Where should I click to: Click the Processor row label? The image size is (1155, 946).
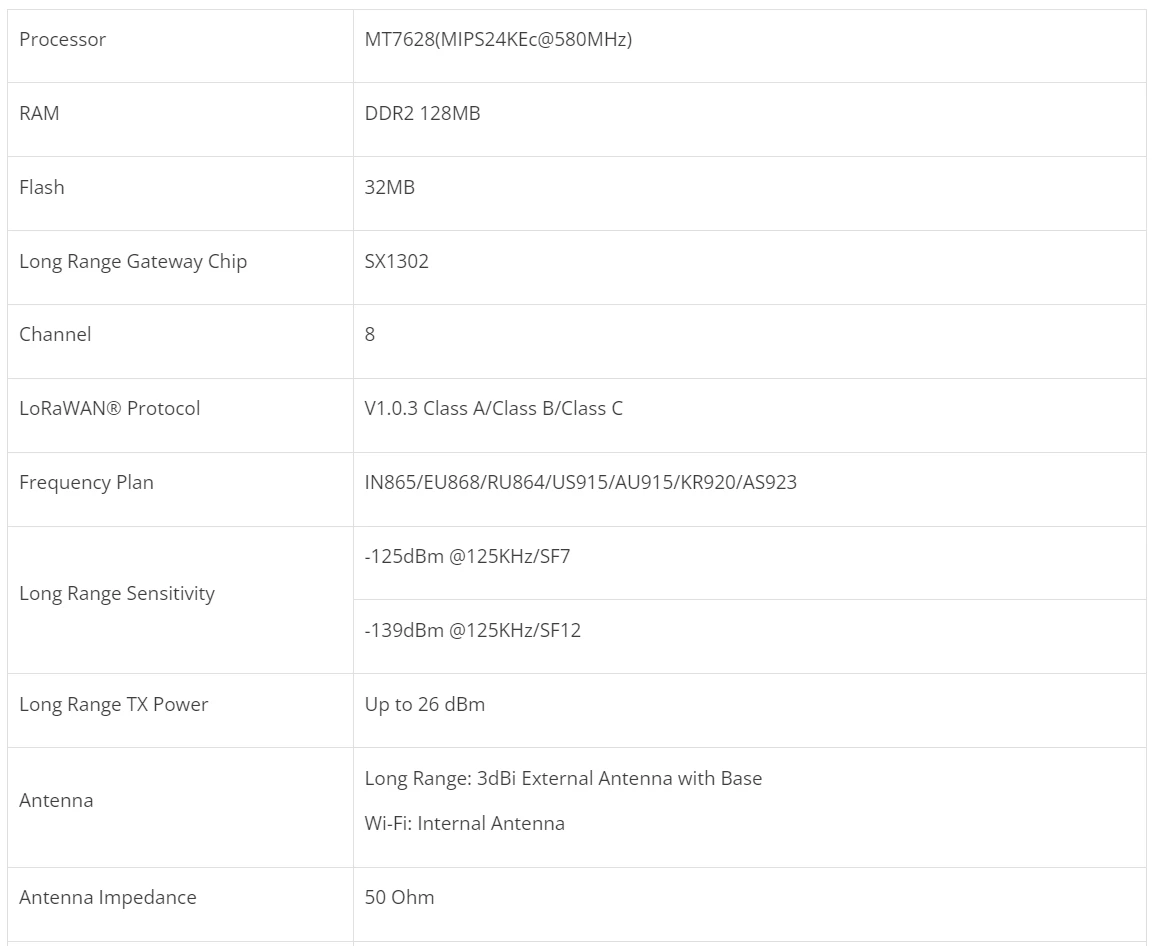point(63,40)
